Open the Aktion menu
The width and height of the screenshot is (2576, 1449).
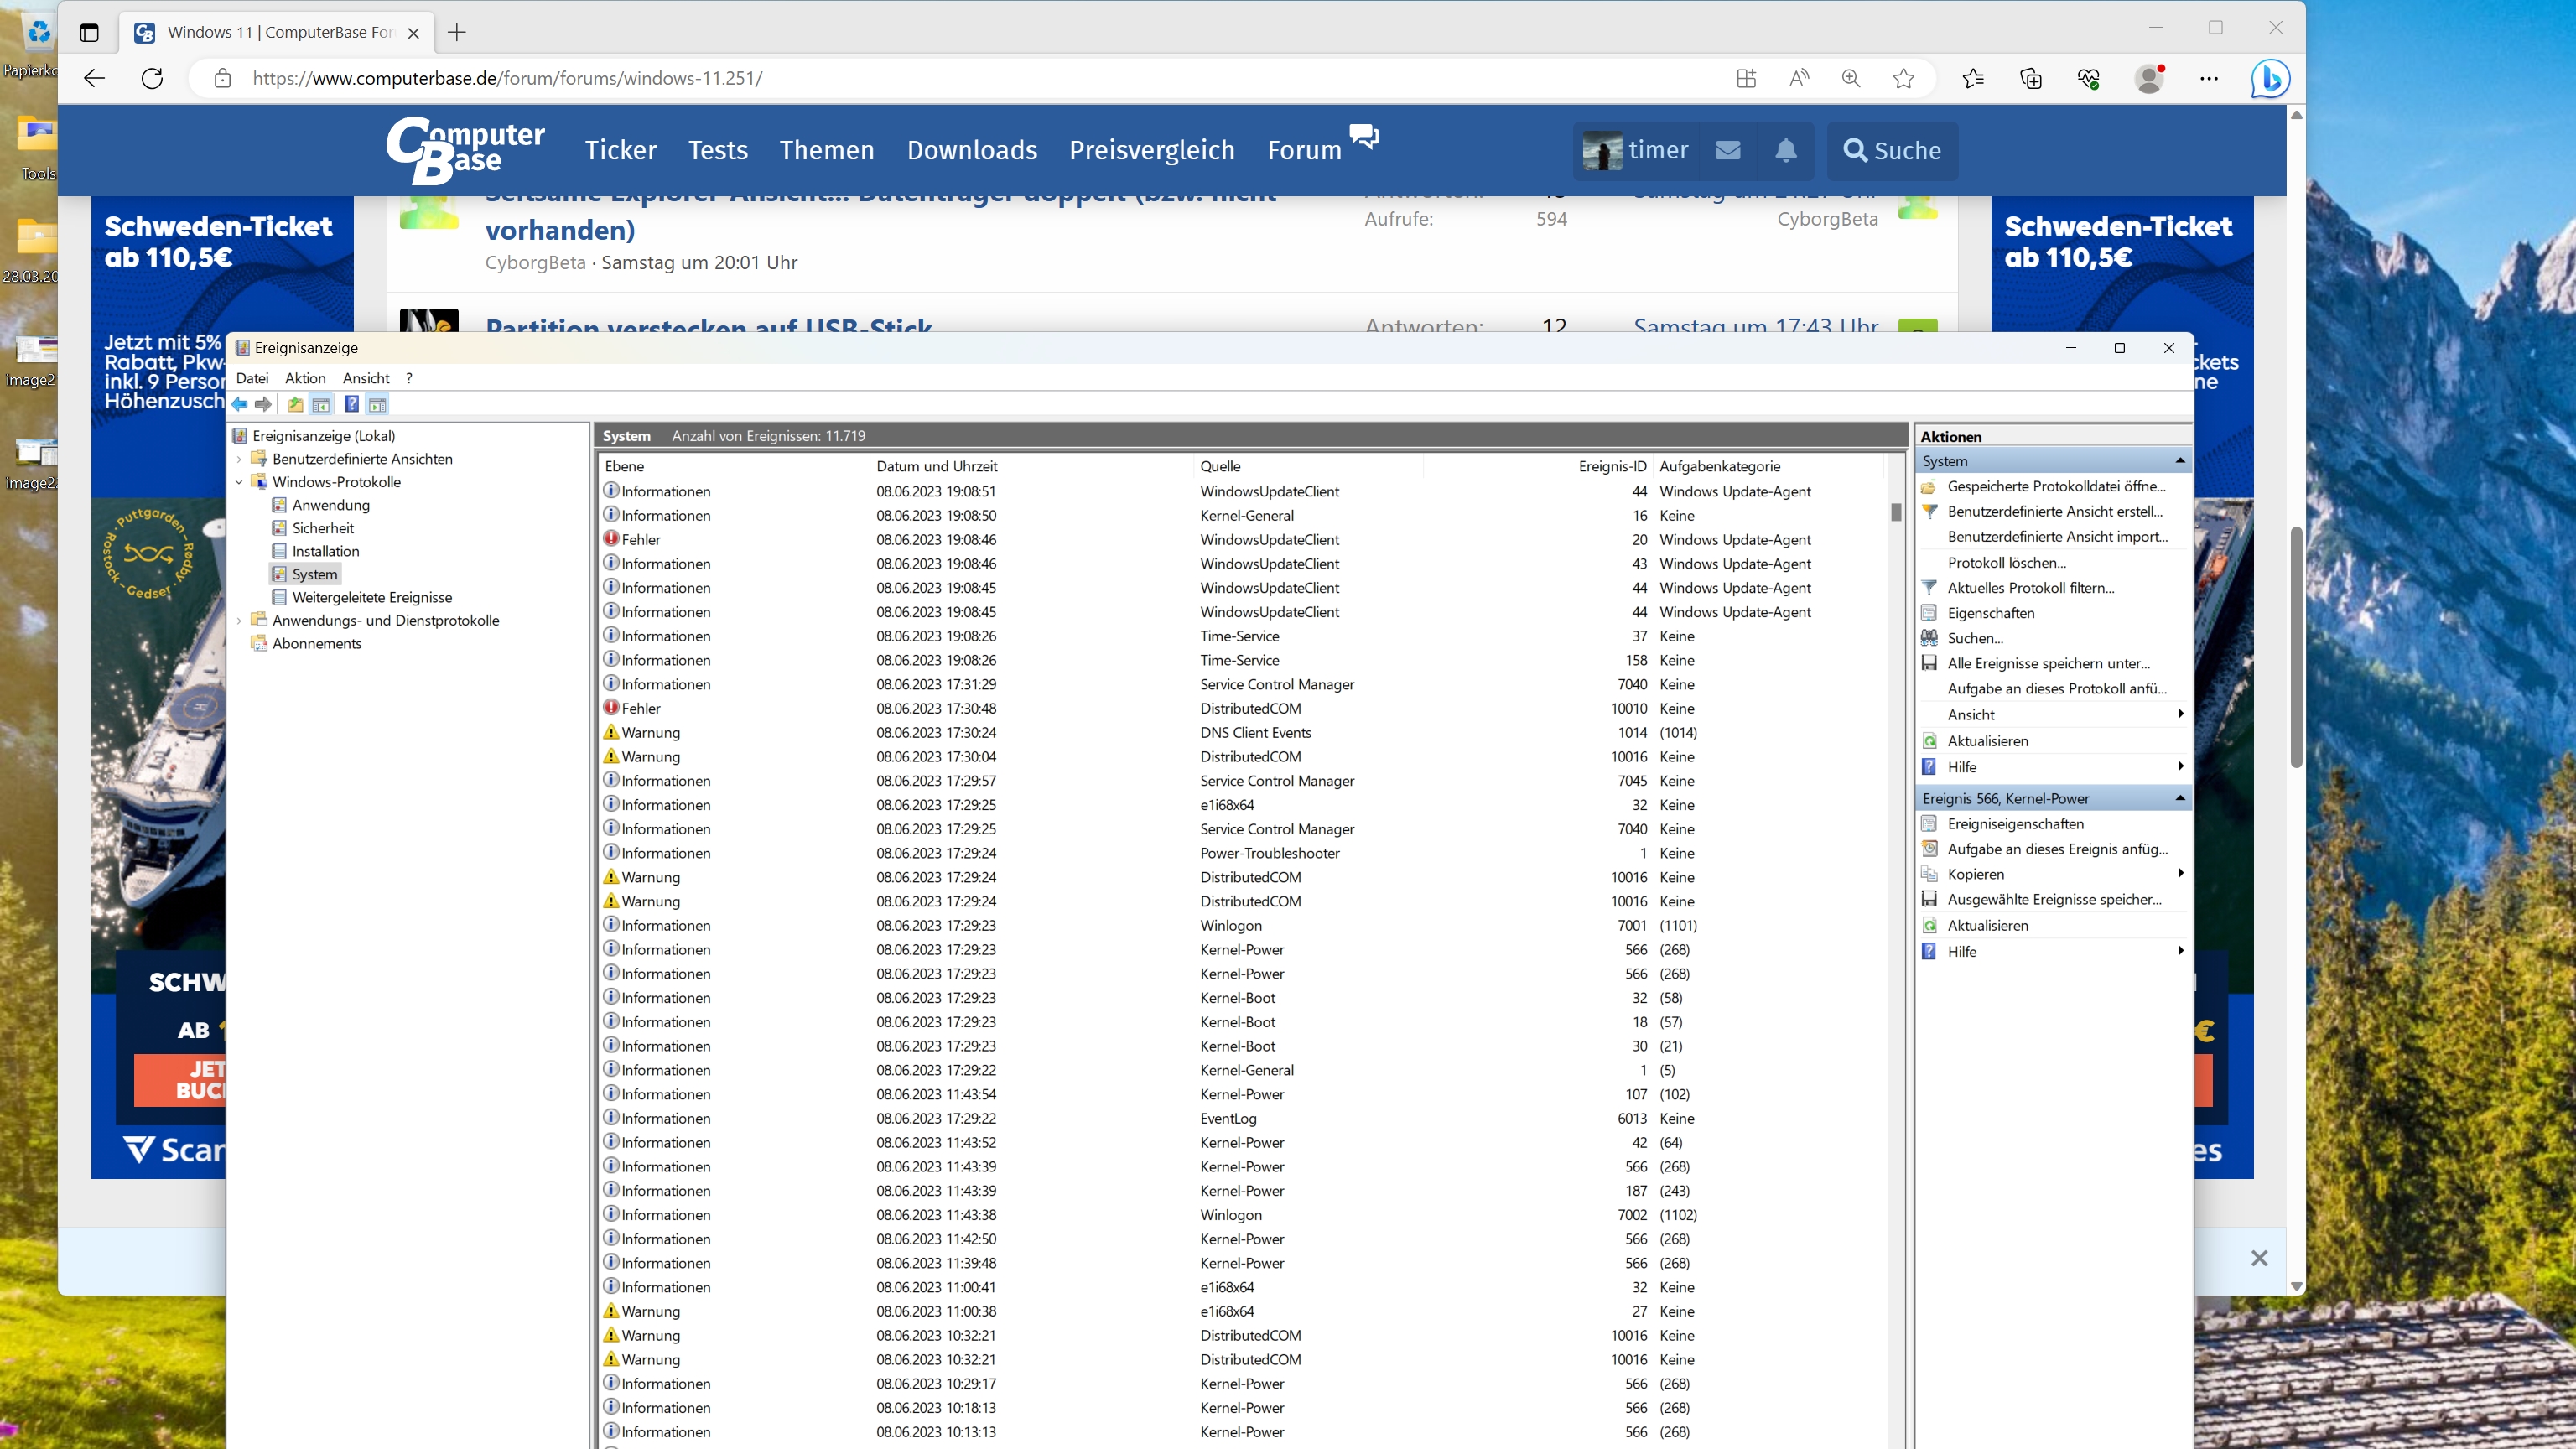pyautogui.click(x=305, y=378)
